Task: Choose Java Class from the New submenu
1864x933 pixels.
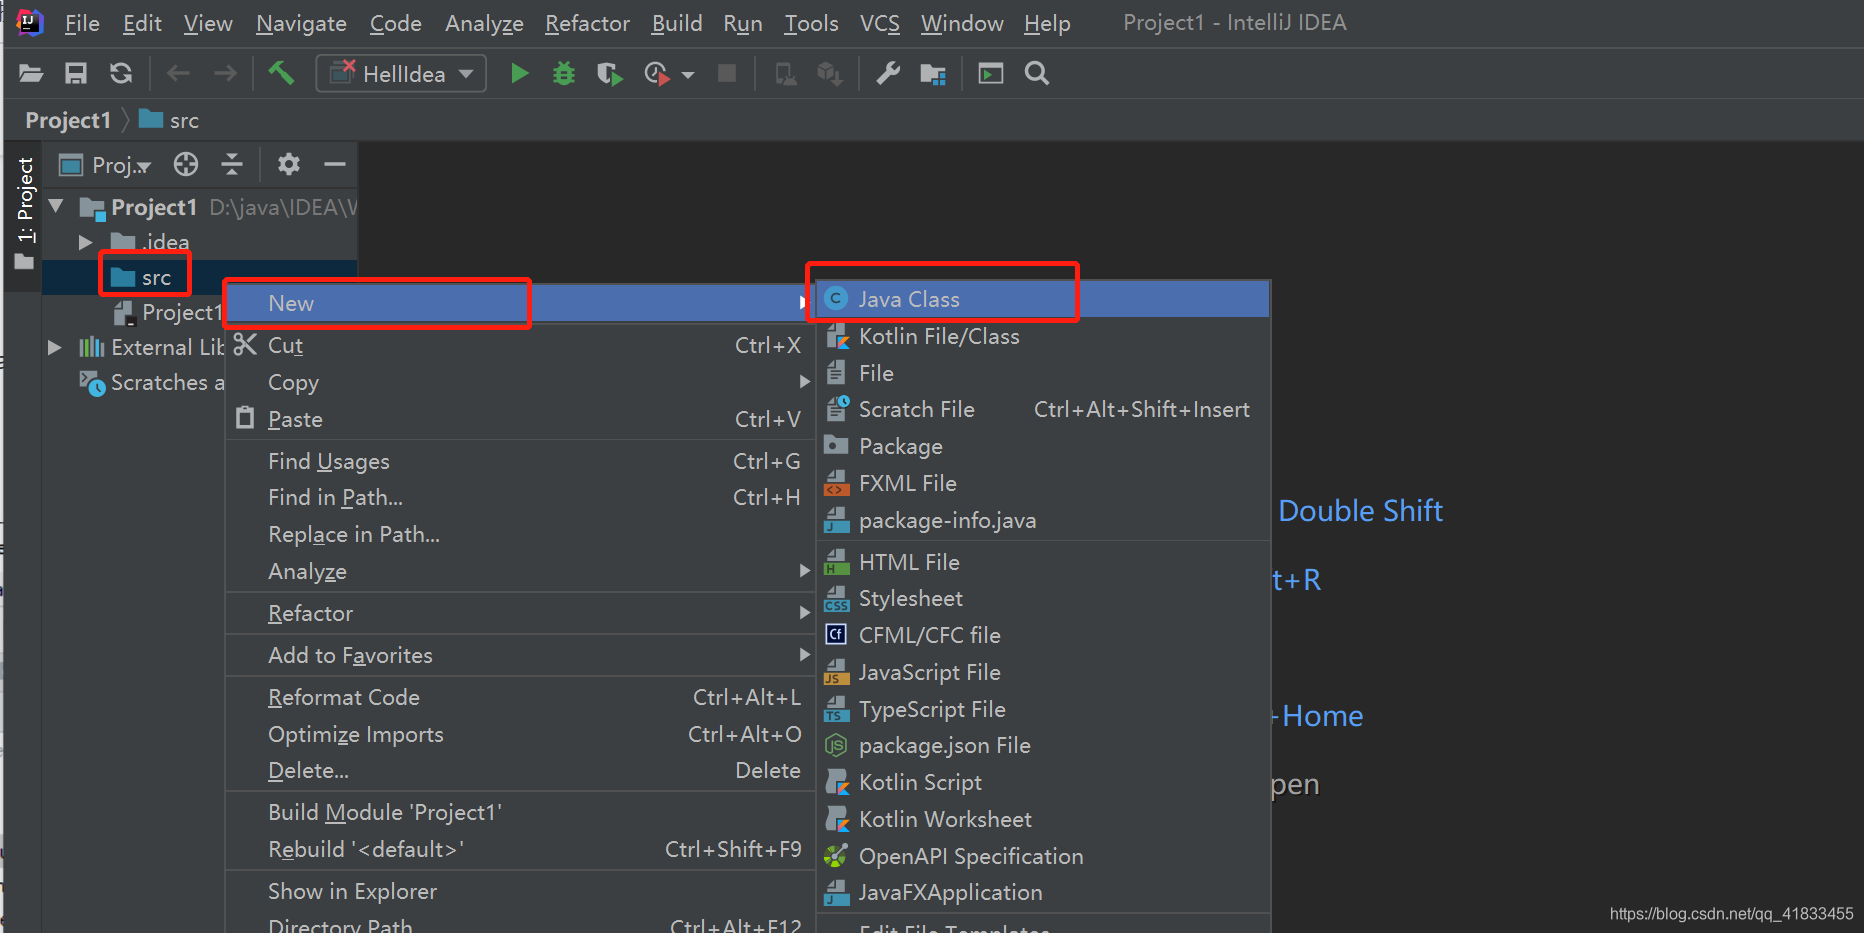Action: coord(1044,299)
